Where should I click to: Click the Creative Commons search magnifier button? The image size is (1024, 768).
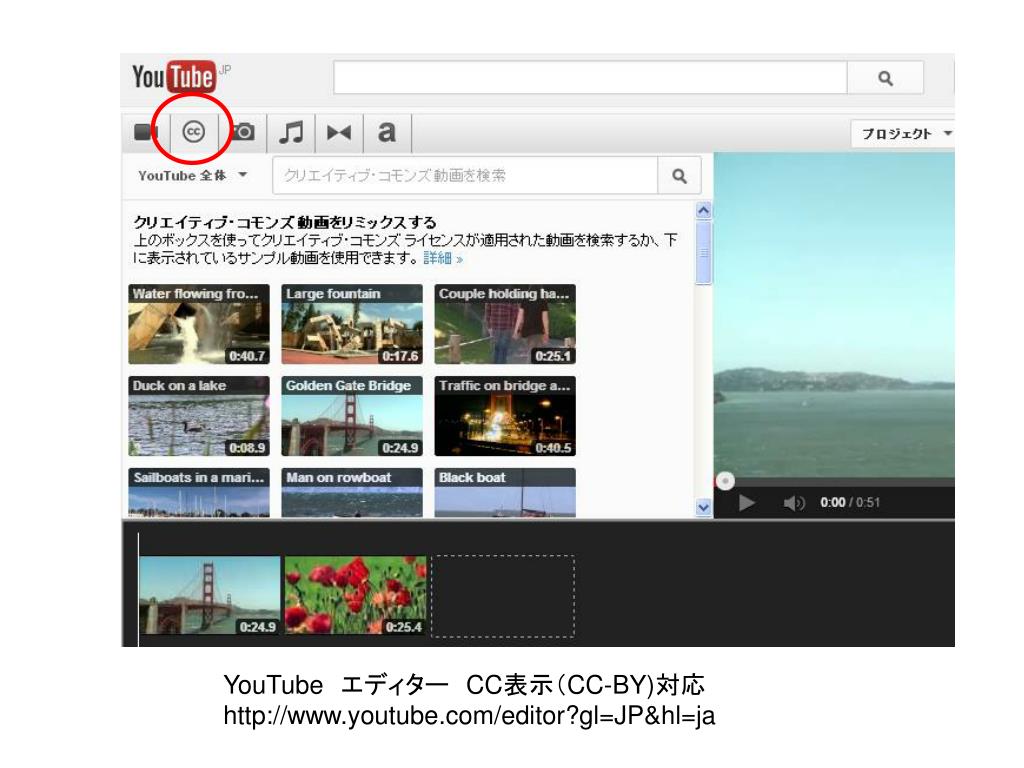(x=679, y=176)
